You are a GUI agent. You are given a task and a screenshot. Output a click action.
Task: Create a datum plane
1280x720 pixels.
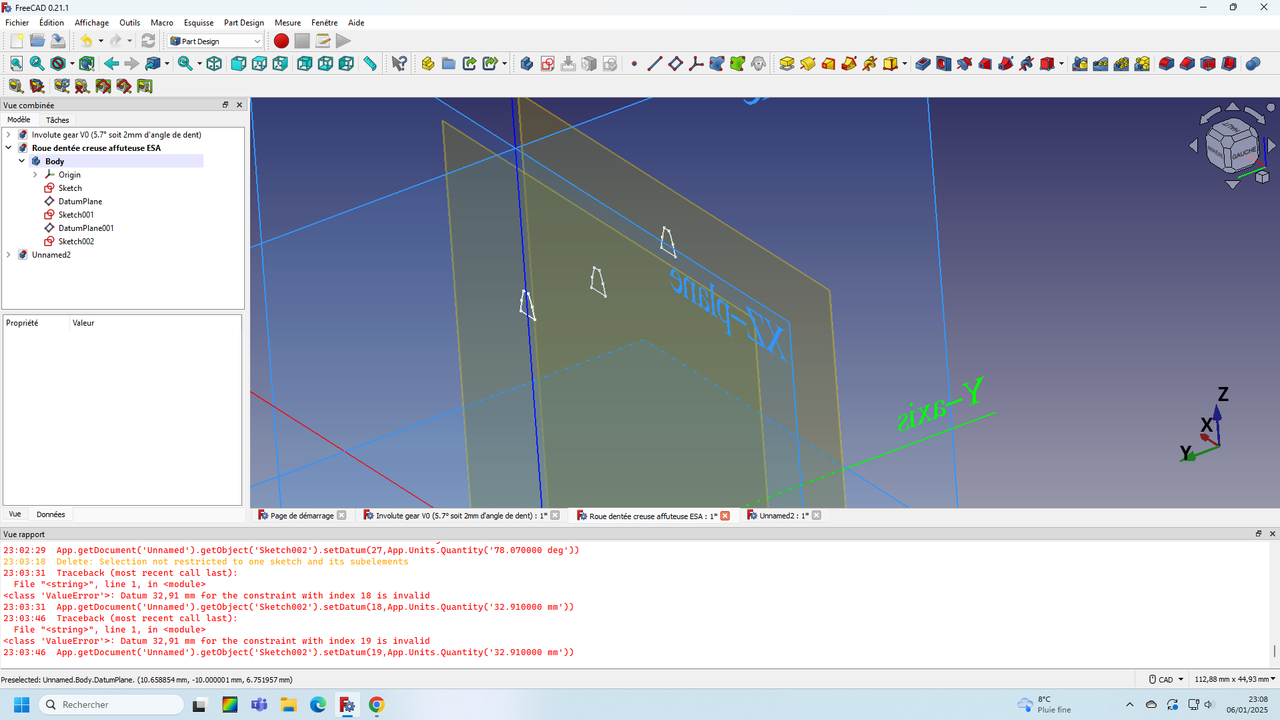pos(675,63)
